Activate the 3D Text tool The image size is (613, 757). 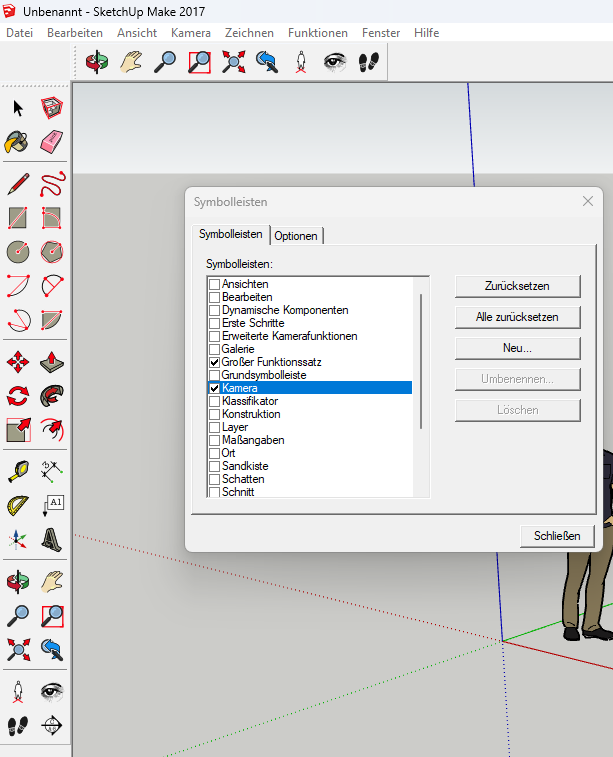pos(52,539)
